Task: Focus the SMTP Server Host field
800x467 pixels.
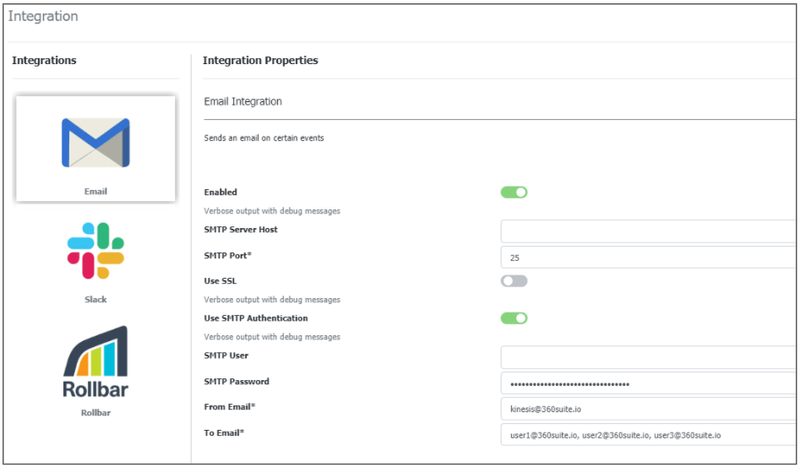Action: click(648, 231)
